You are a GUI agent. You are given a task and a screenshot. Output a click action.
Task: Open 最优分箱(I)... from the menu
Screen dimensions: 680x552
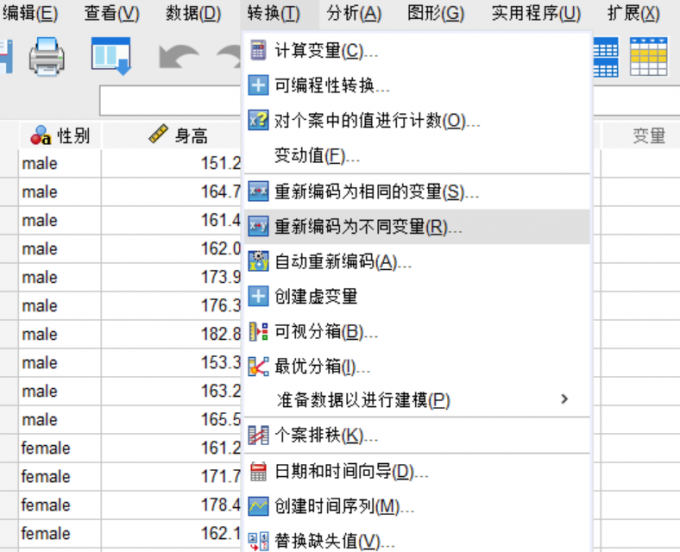(x=417, y=367)
